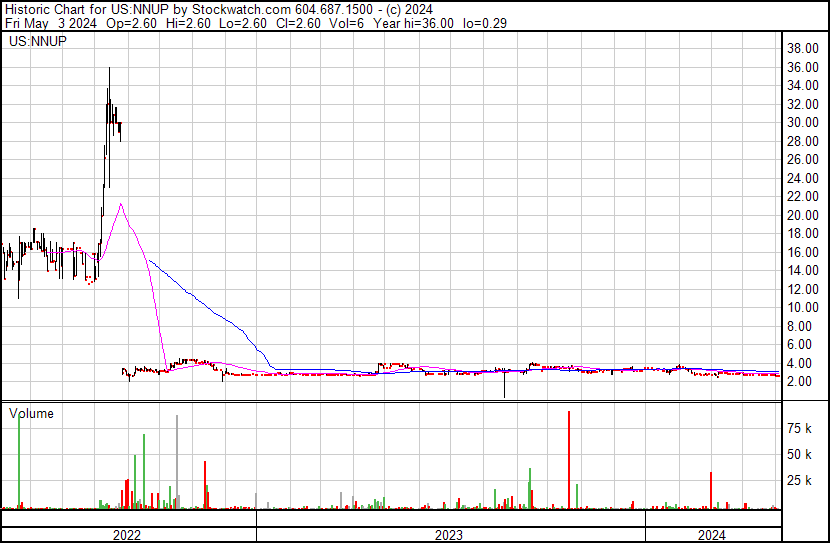Click the peak of the pink moving average line
This screenshot has width=830, height=543.
point(121,204)
